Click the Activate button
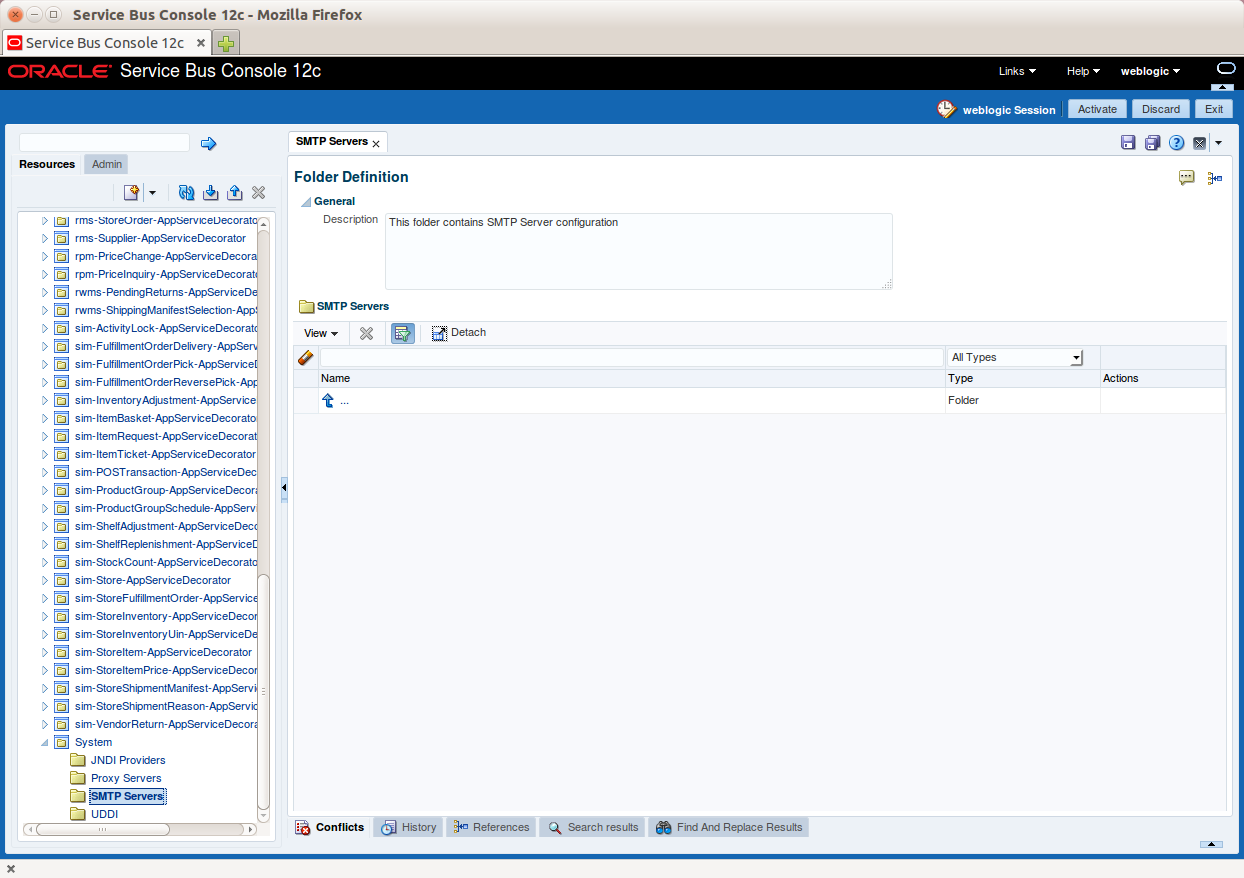Screen dimensions: 1244x878 click(1097, 109)
